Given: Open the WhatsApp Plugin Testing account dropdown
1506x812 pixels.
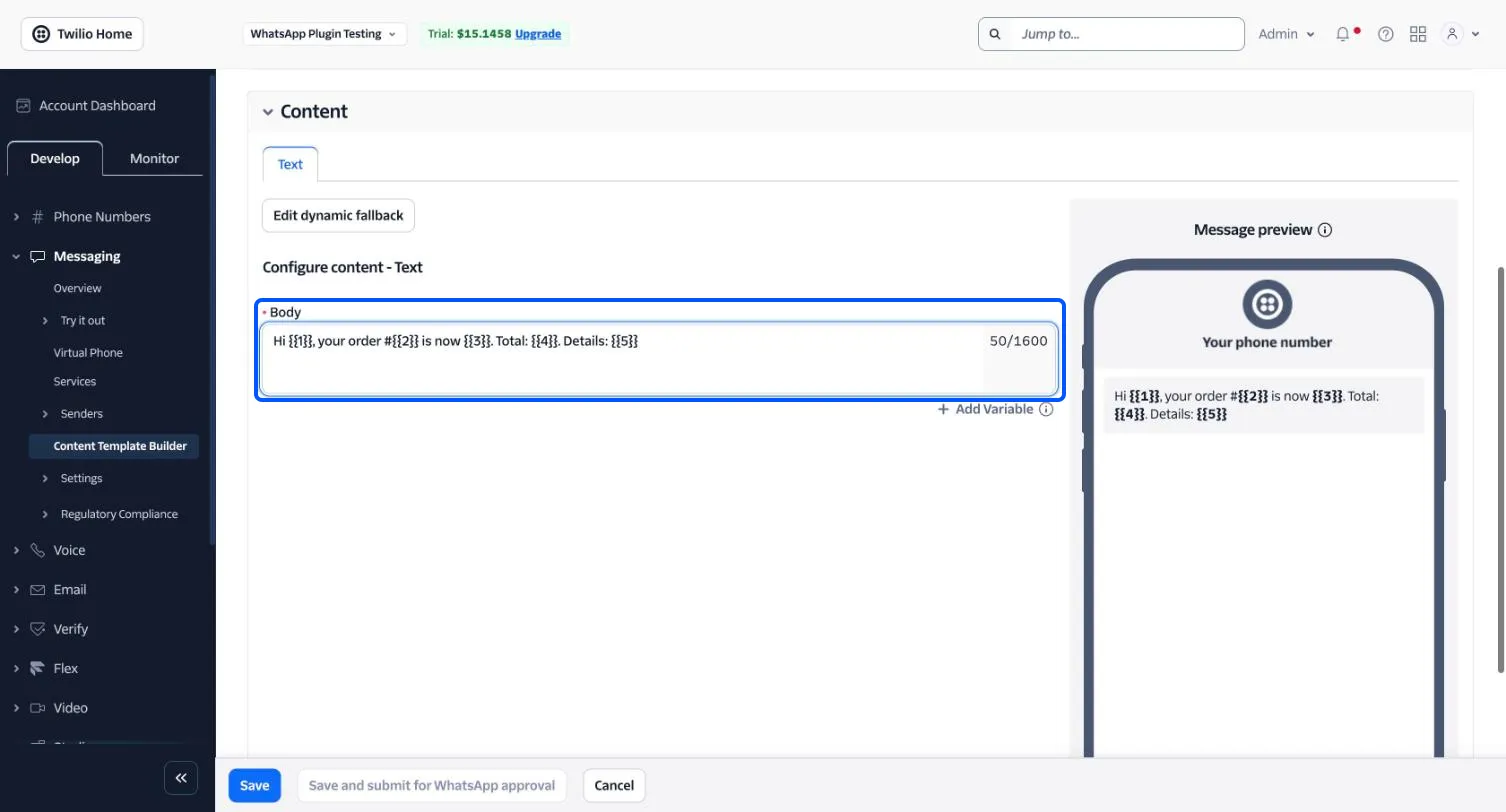Looking at the screenshot, I should tap(325, 34).
